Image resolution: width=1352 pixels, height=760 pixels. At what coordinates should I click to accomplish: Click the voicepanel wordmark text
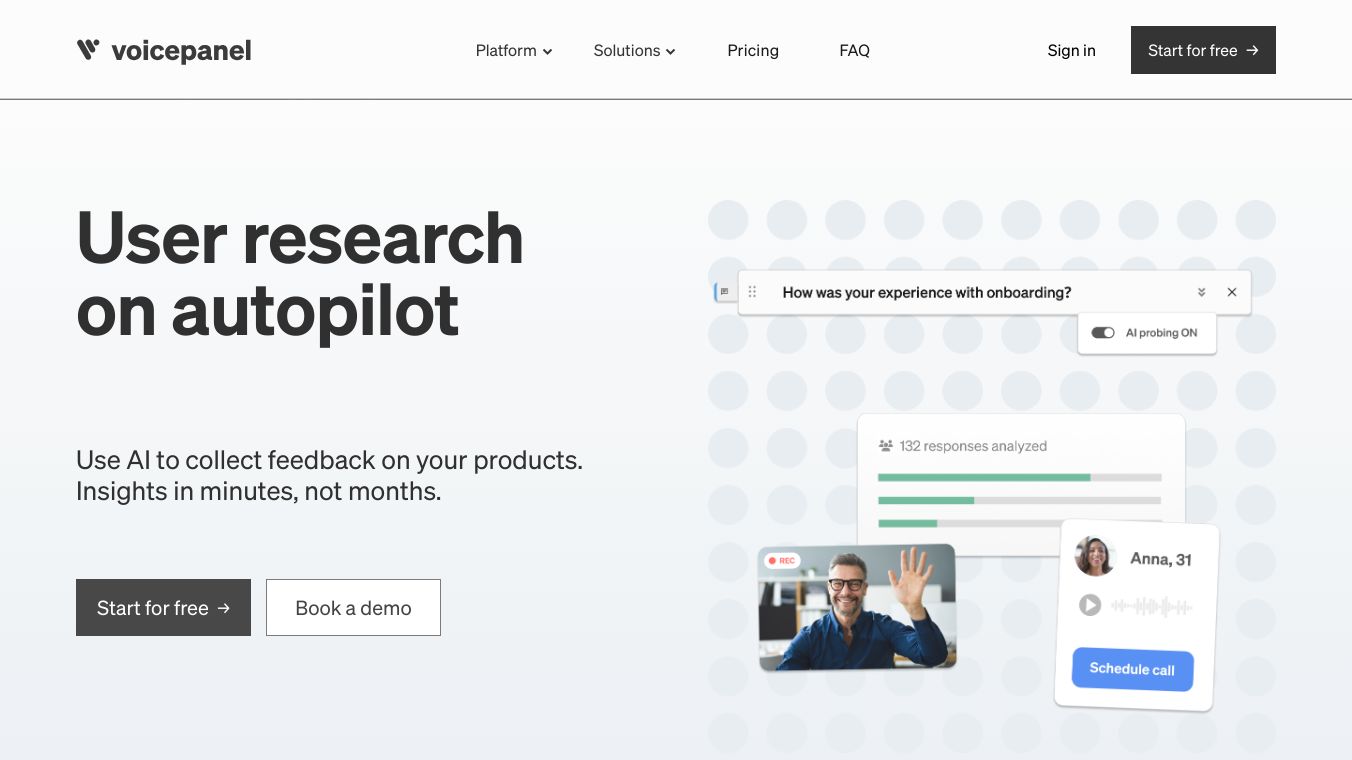181,51
